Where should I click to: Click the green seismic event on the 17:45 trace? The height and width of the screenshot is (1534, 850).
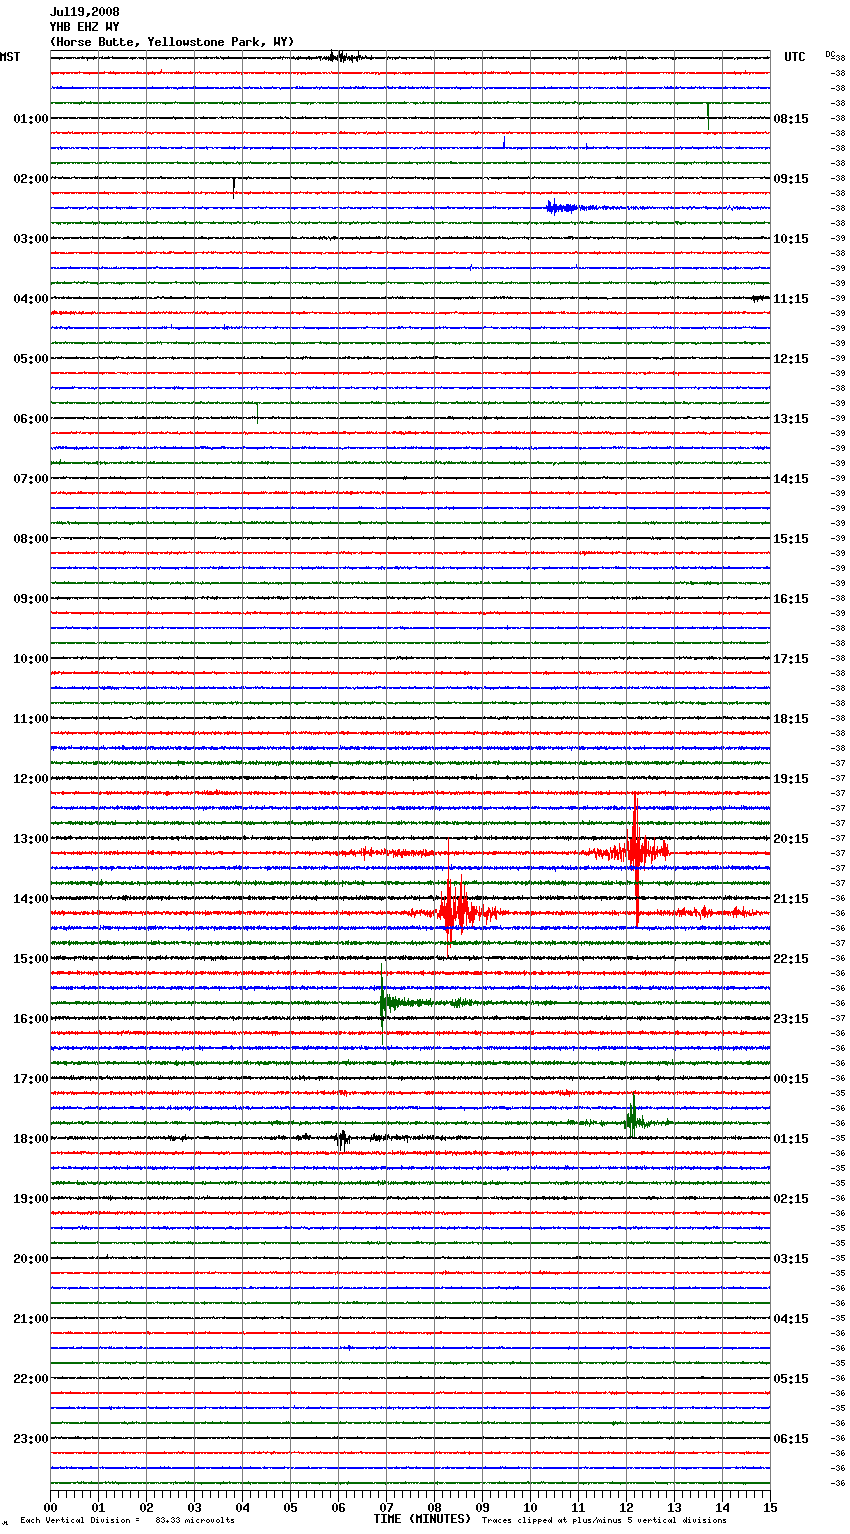(x=632, y=1122)
